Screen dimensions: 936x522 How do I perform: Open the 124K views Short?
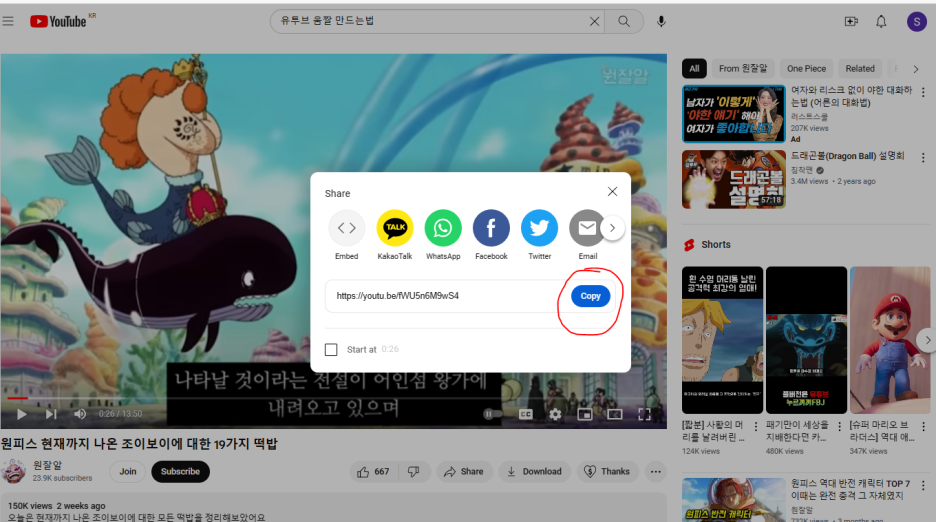[722, 340]
